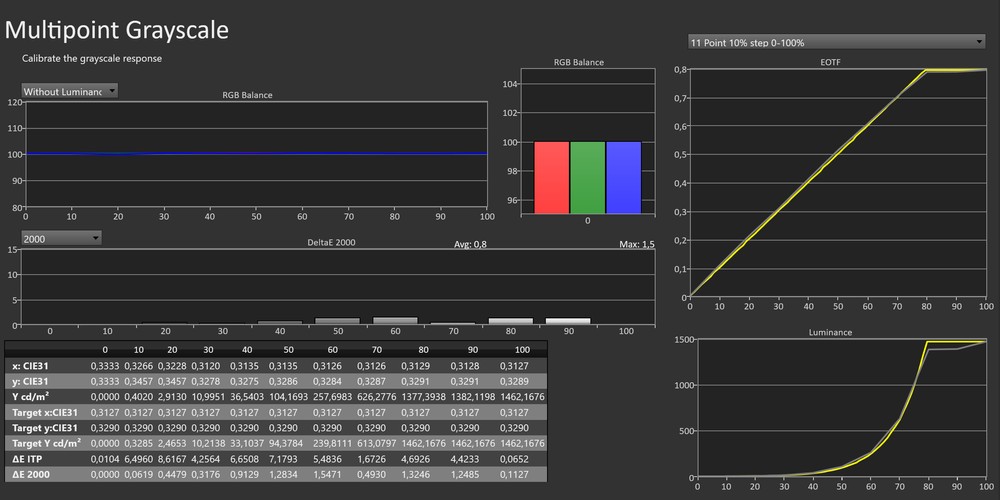Open the 'Without Luminance' dropdown

coord(69,91)
